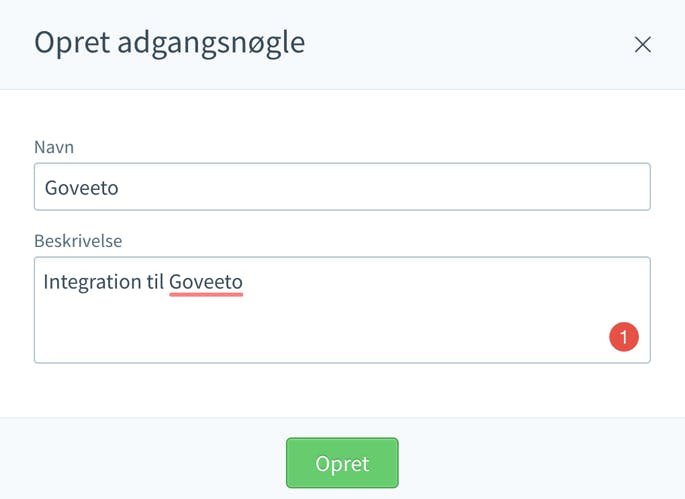
Task: Click empty space below the description text
Action: (306, 332)
